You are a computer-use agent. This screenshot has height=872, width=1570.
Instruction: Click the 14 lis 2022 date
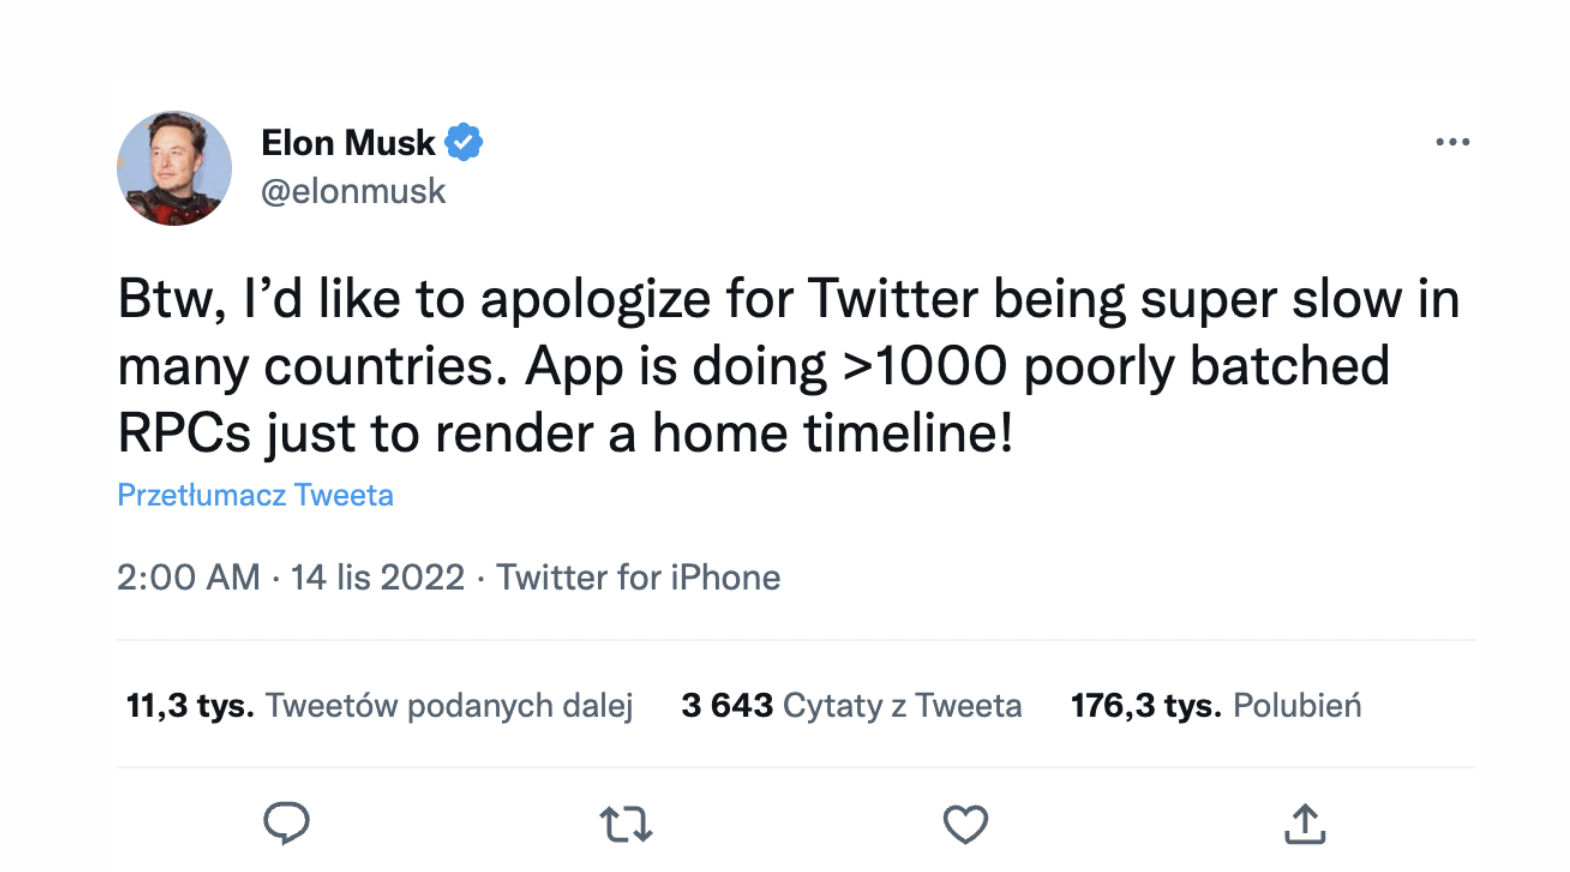(x=377, y=578)
